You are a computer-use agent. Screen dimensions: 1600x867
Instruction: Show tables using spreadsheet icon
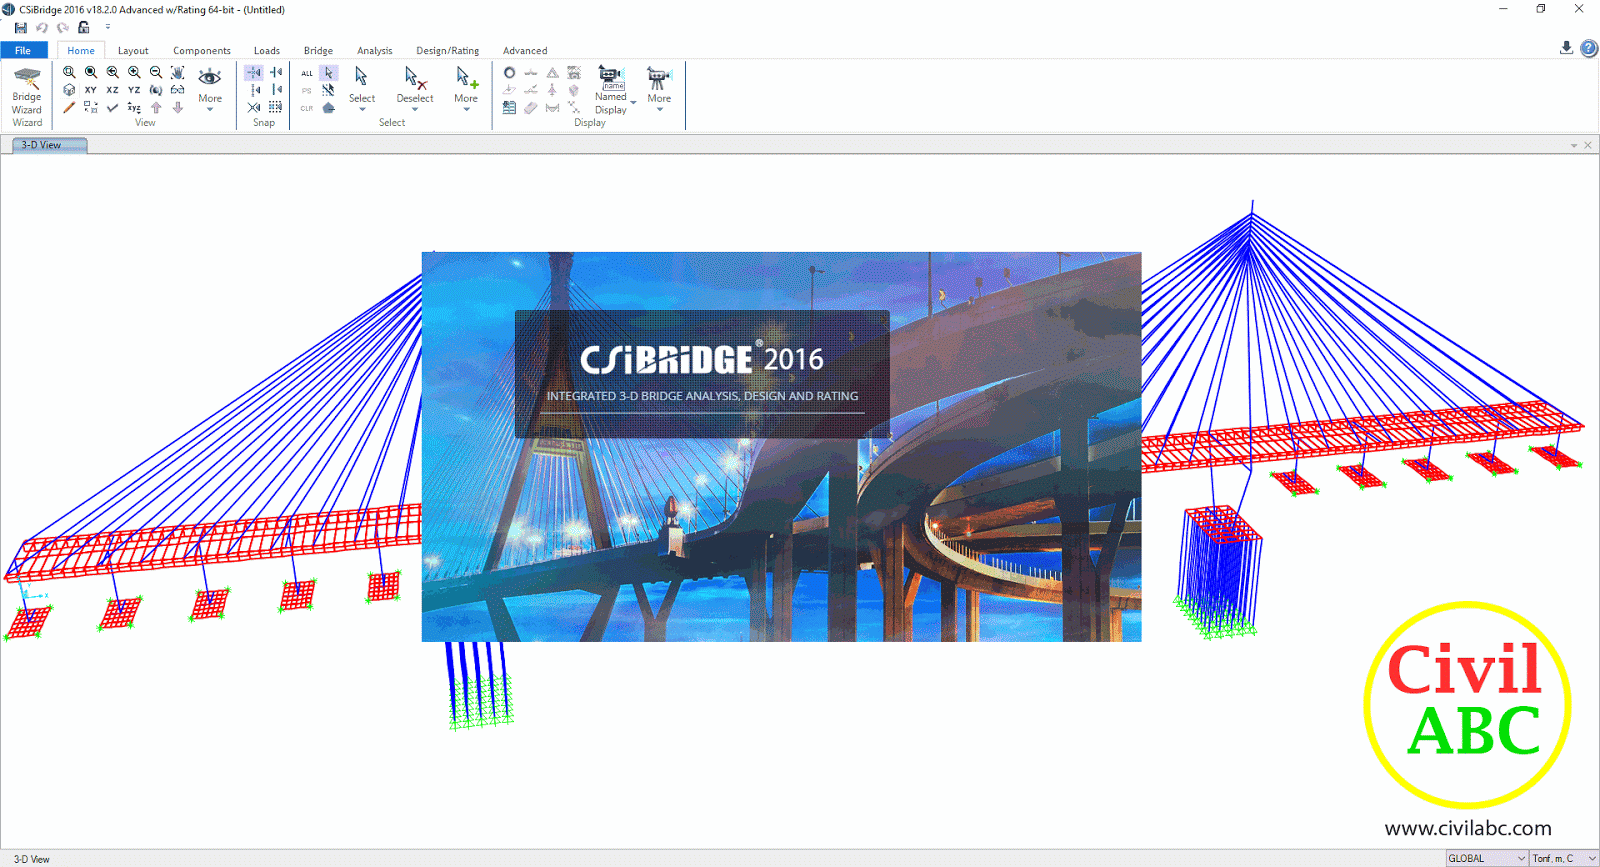(510, 108)
